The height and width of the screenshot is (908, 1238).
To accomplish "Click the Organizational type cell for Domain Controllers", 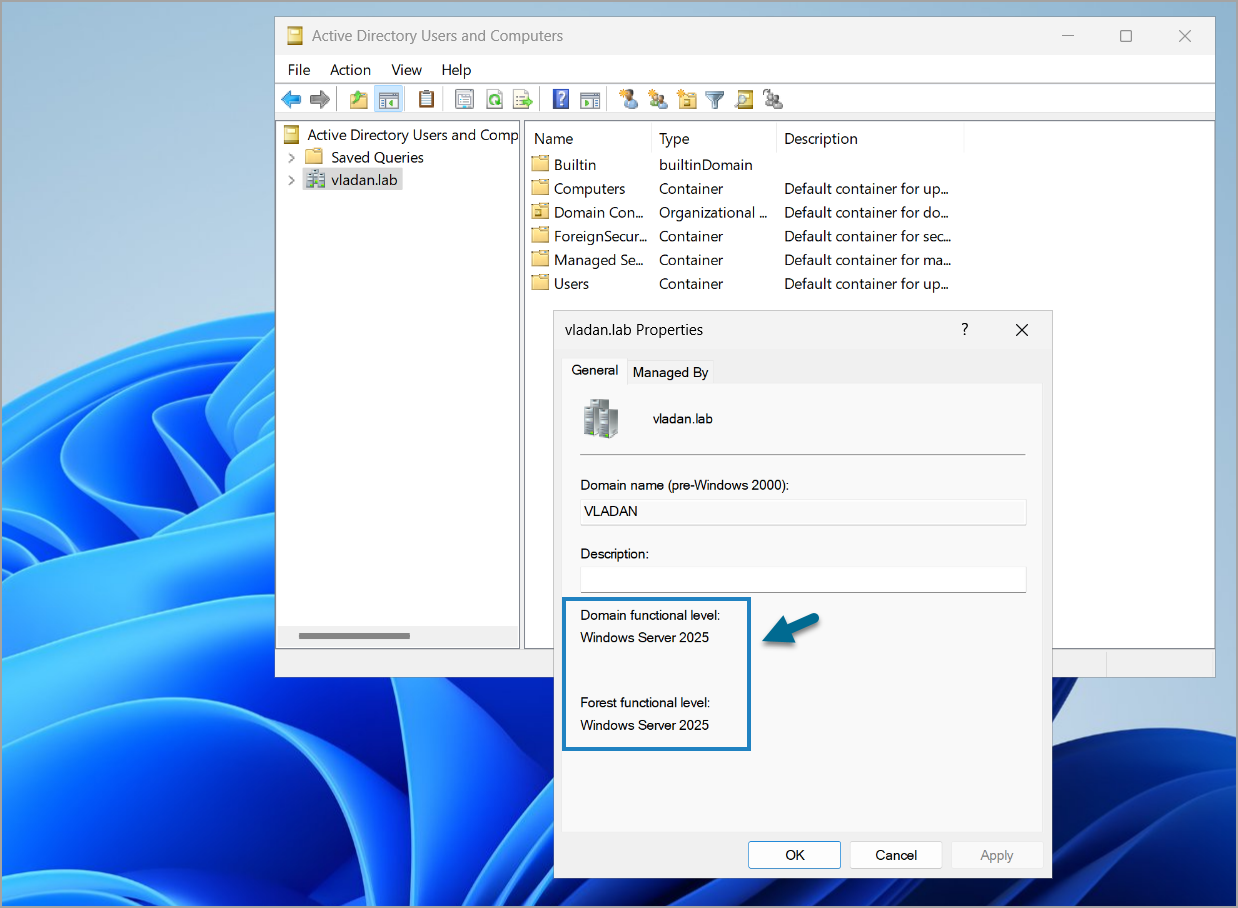I will 713,212.
